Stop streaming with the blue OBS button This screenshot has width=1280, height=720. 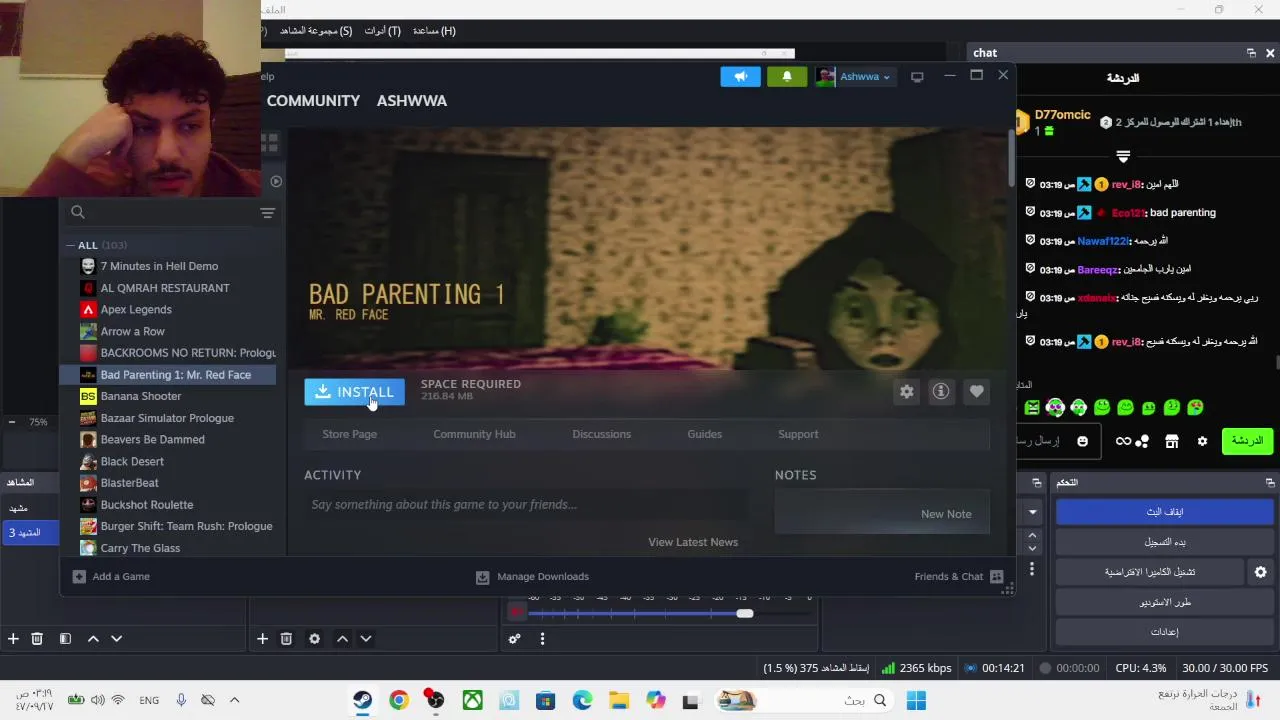(x=1164, y=512)
